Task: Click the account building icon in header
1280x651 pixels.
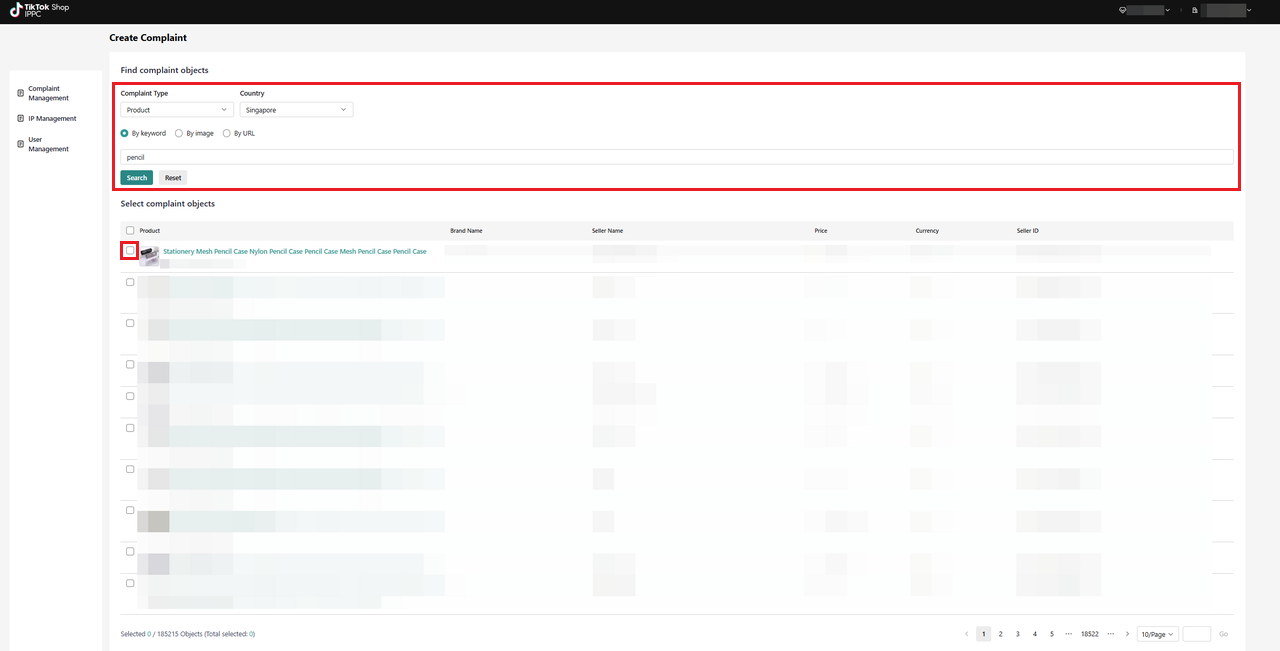Action: pyautogui.click(x=1195, y=10)
